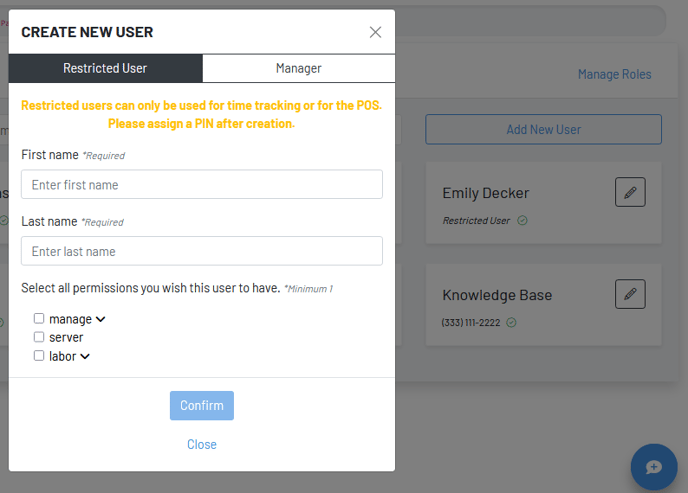This screenshot has height=493, width=688.
Task: Close the Create New User dialog with X
Action: [x=375, y=32]
